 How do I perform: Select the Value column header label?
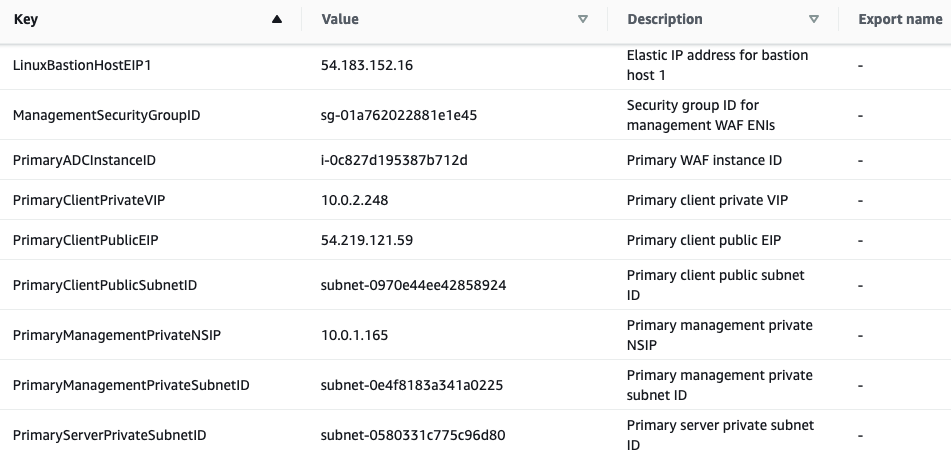(x=340, y=19)
